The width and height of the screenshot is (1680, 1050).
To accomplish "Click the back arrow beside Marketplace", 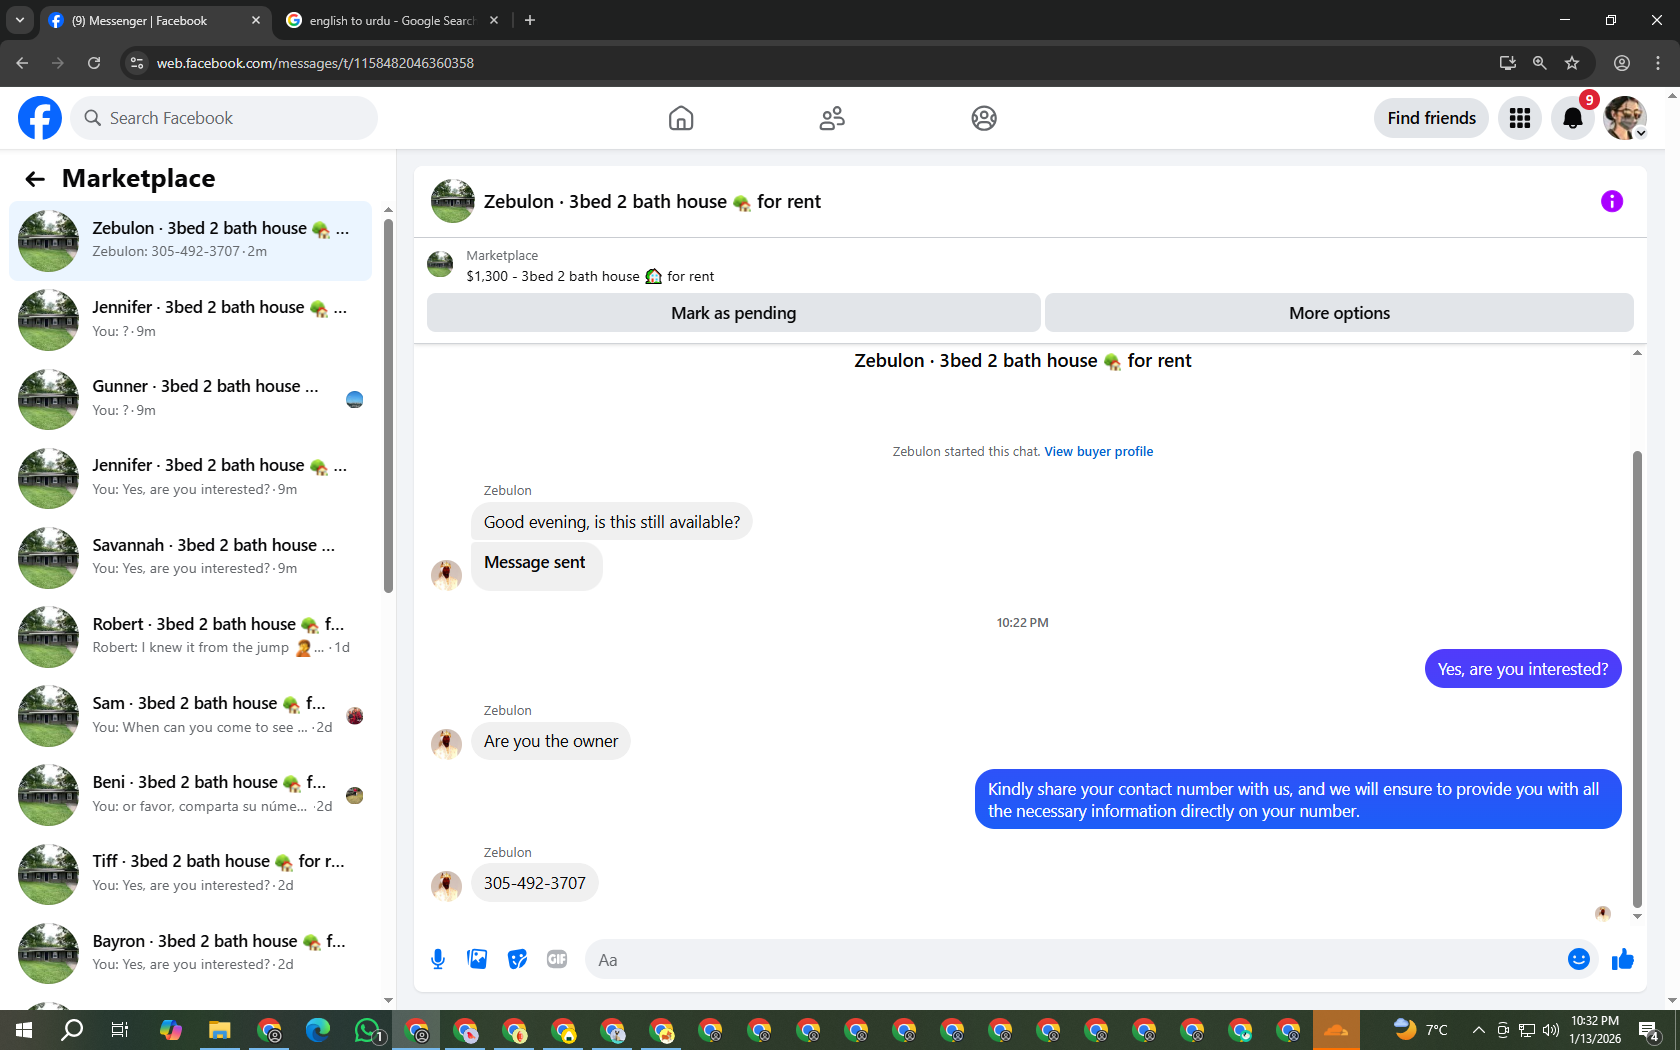I will [35, 179].
